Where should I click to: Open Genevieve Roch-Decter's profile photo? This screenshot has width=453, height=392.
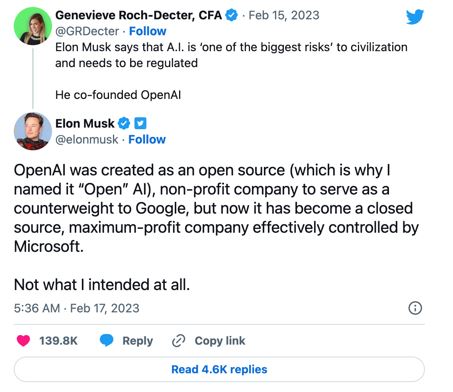(x=33, y=26)
